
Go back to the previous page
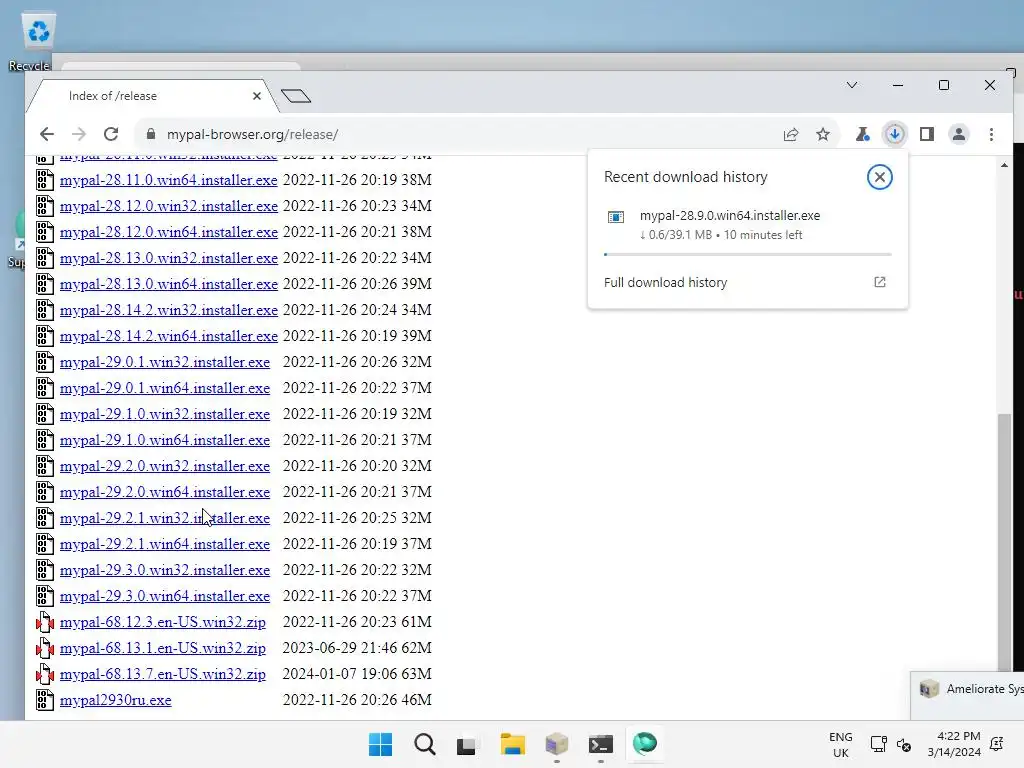pos(46,135)
